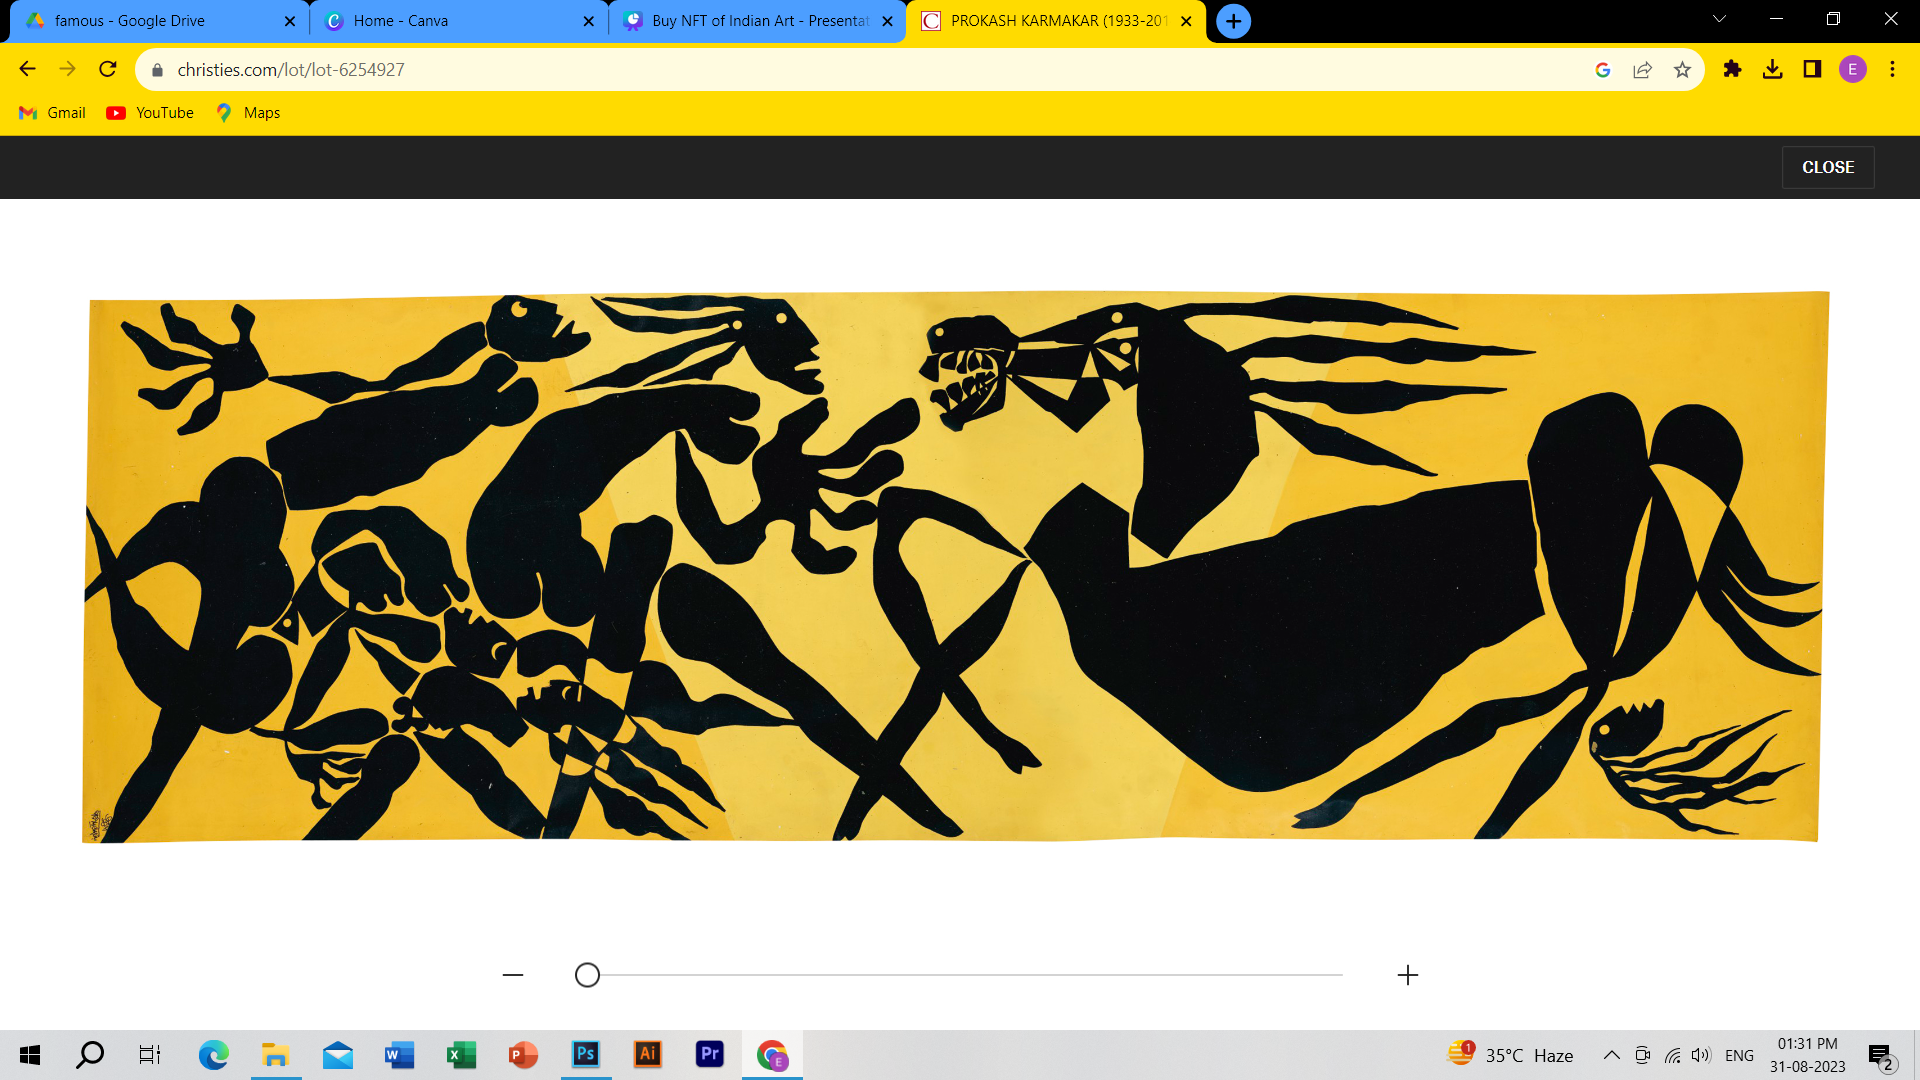Viewport: 1920px width, 1080px height.
Task: Open the Gmail bookmark
Action: 53,113
